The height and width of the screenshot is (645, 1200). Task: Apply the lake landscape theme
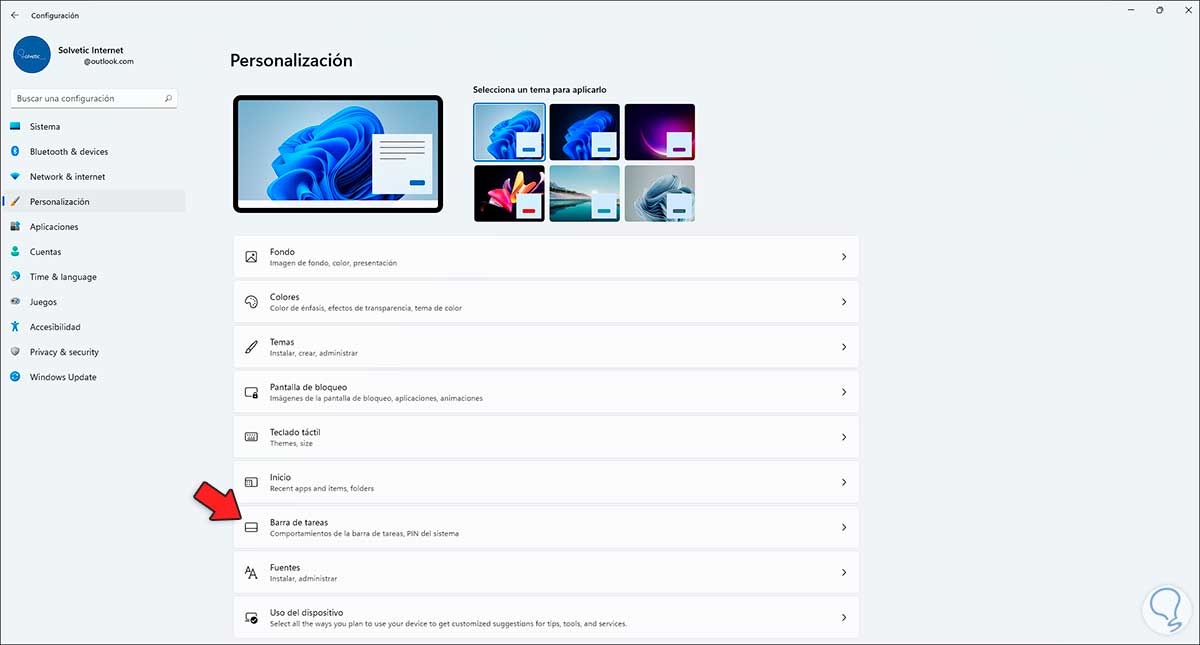584,193
